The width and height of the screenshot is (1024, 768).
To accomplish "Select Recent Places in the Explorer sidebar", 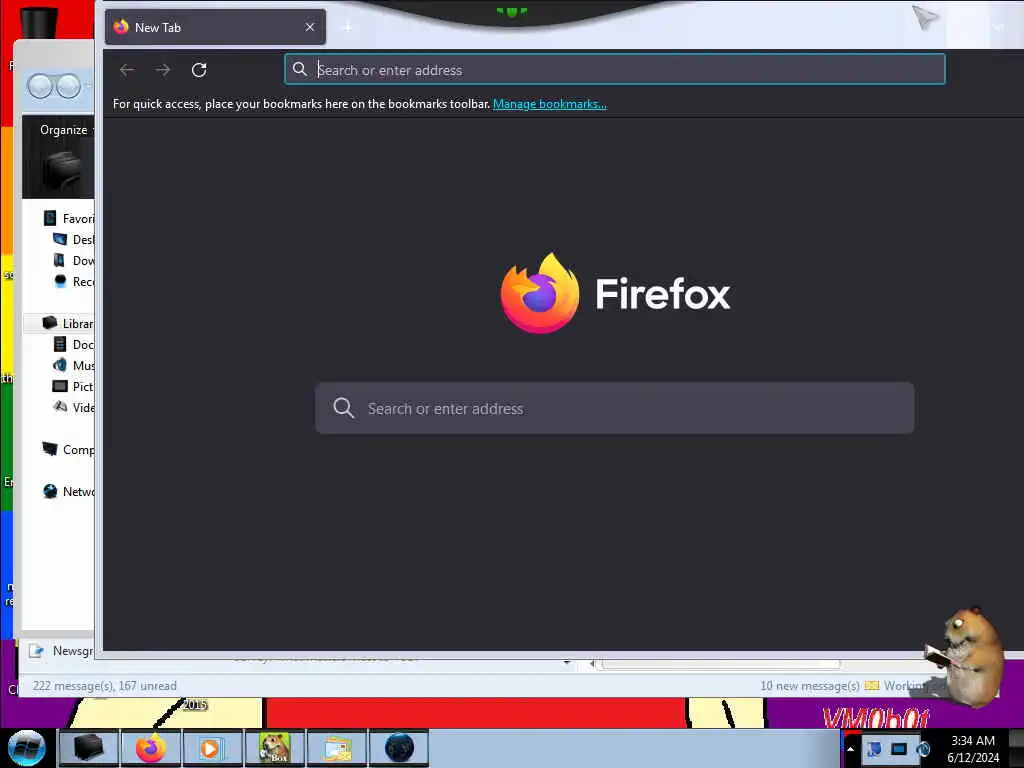I will pyautogui.click(x=73, y=281).
